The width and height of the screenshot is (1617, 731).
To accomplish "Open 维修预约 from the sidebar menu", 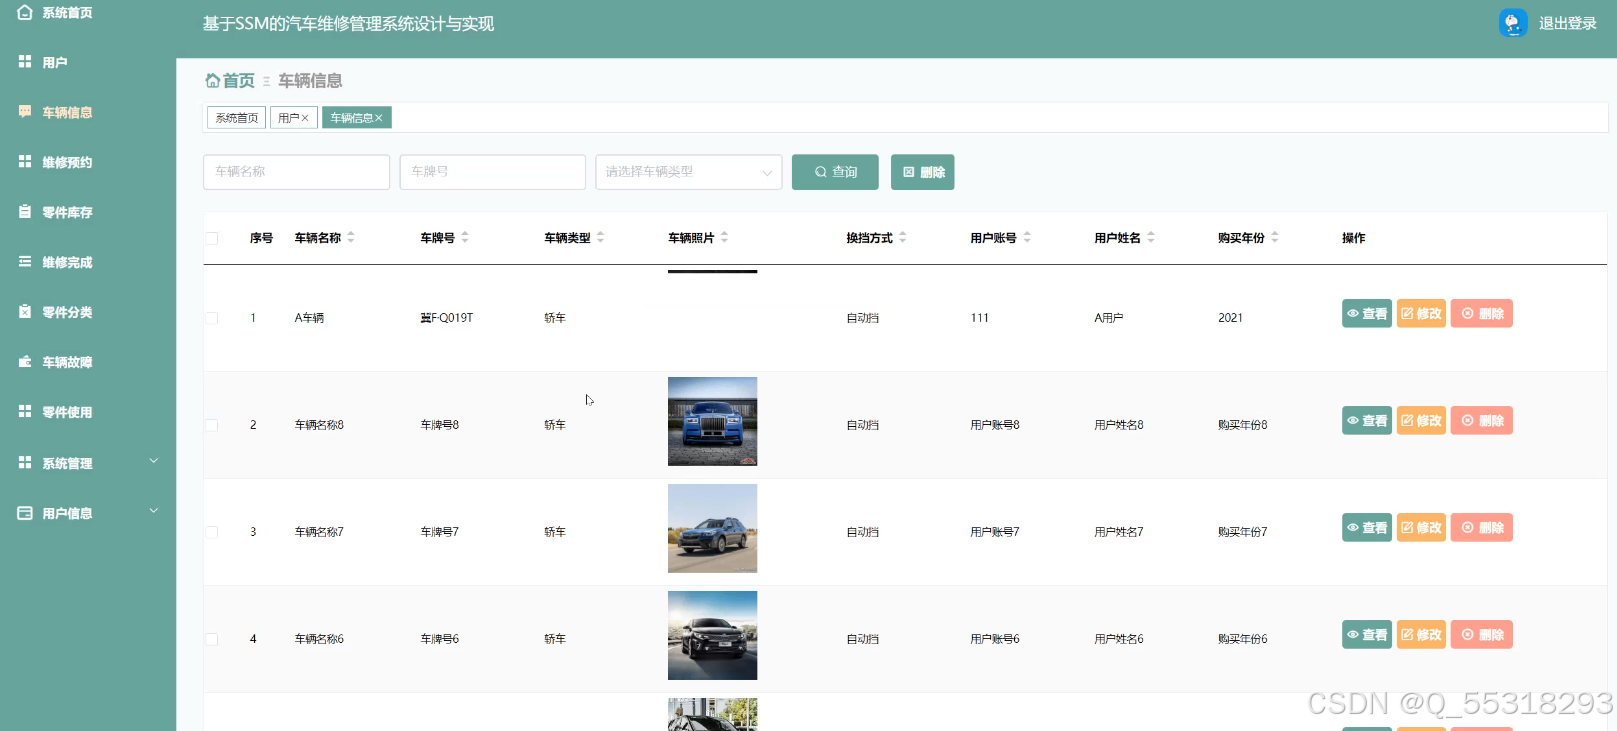I will point(67,162).
